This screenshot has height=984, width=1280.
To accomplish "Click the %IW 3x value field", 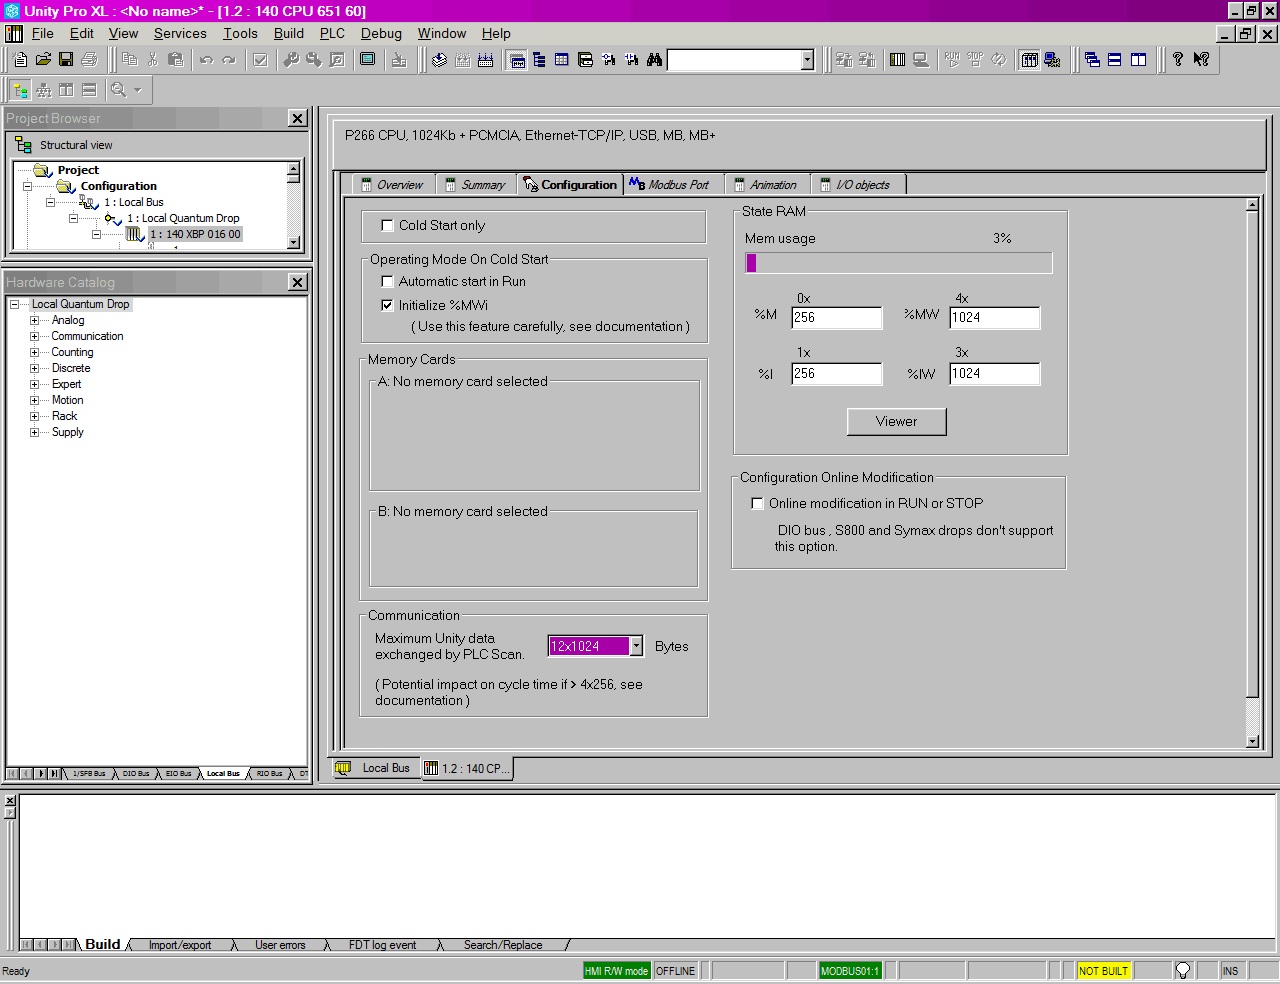I will [x=995, y=374].
